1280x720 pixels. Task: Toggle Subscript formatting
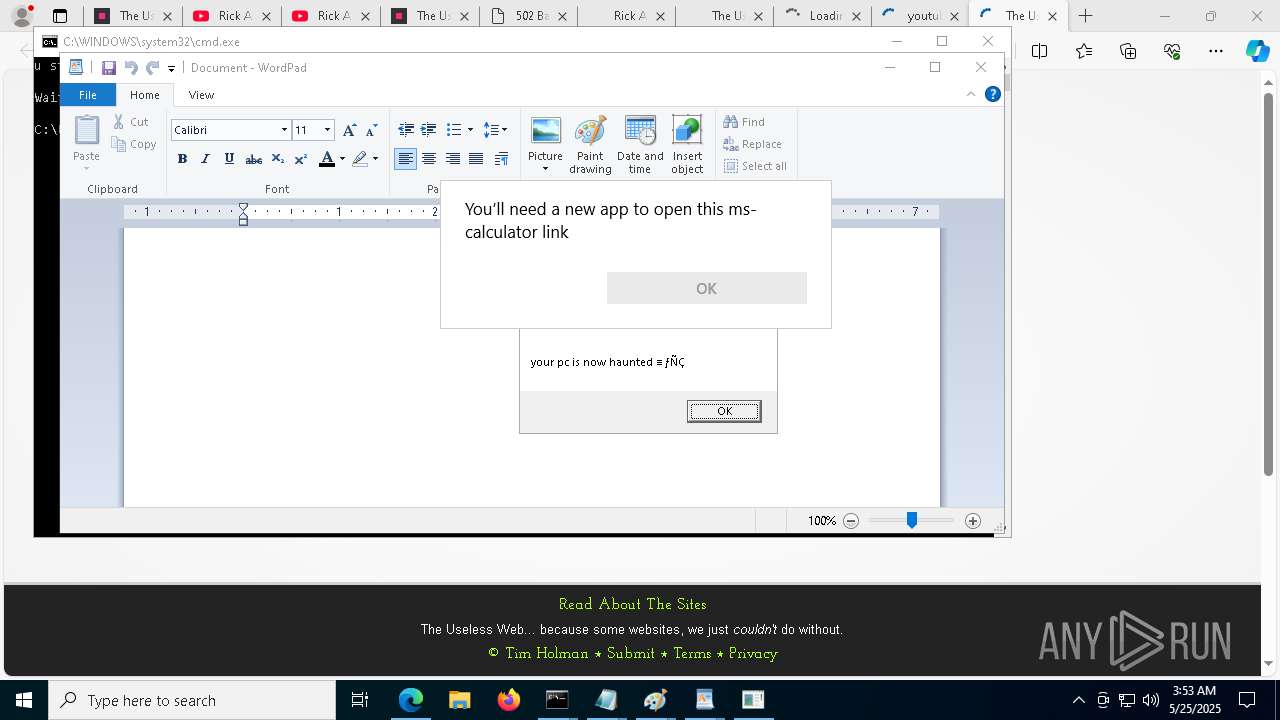278,159
